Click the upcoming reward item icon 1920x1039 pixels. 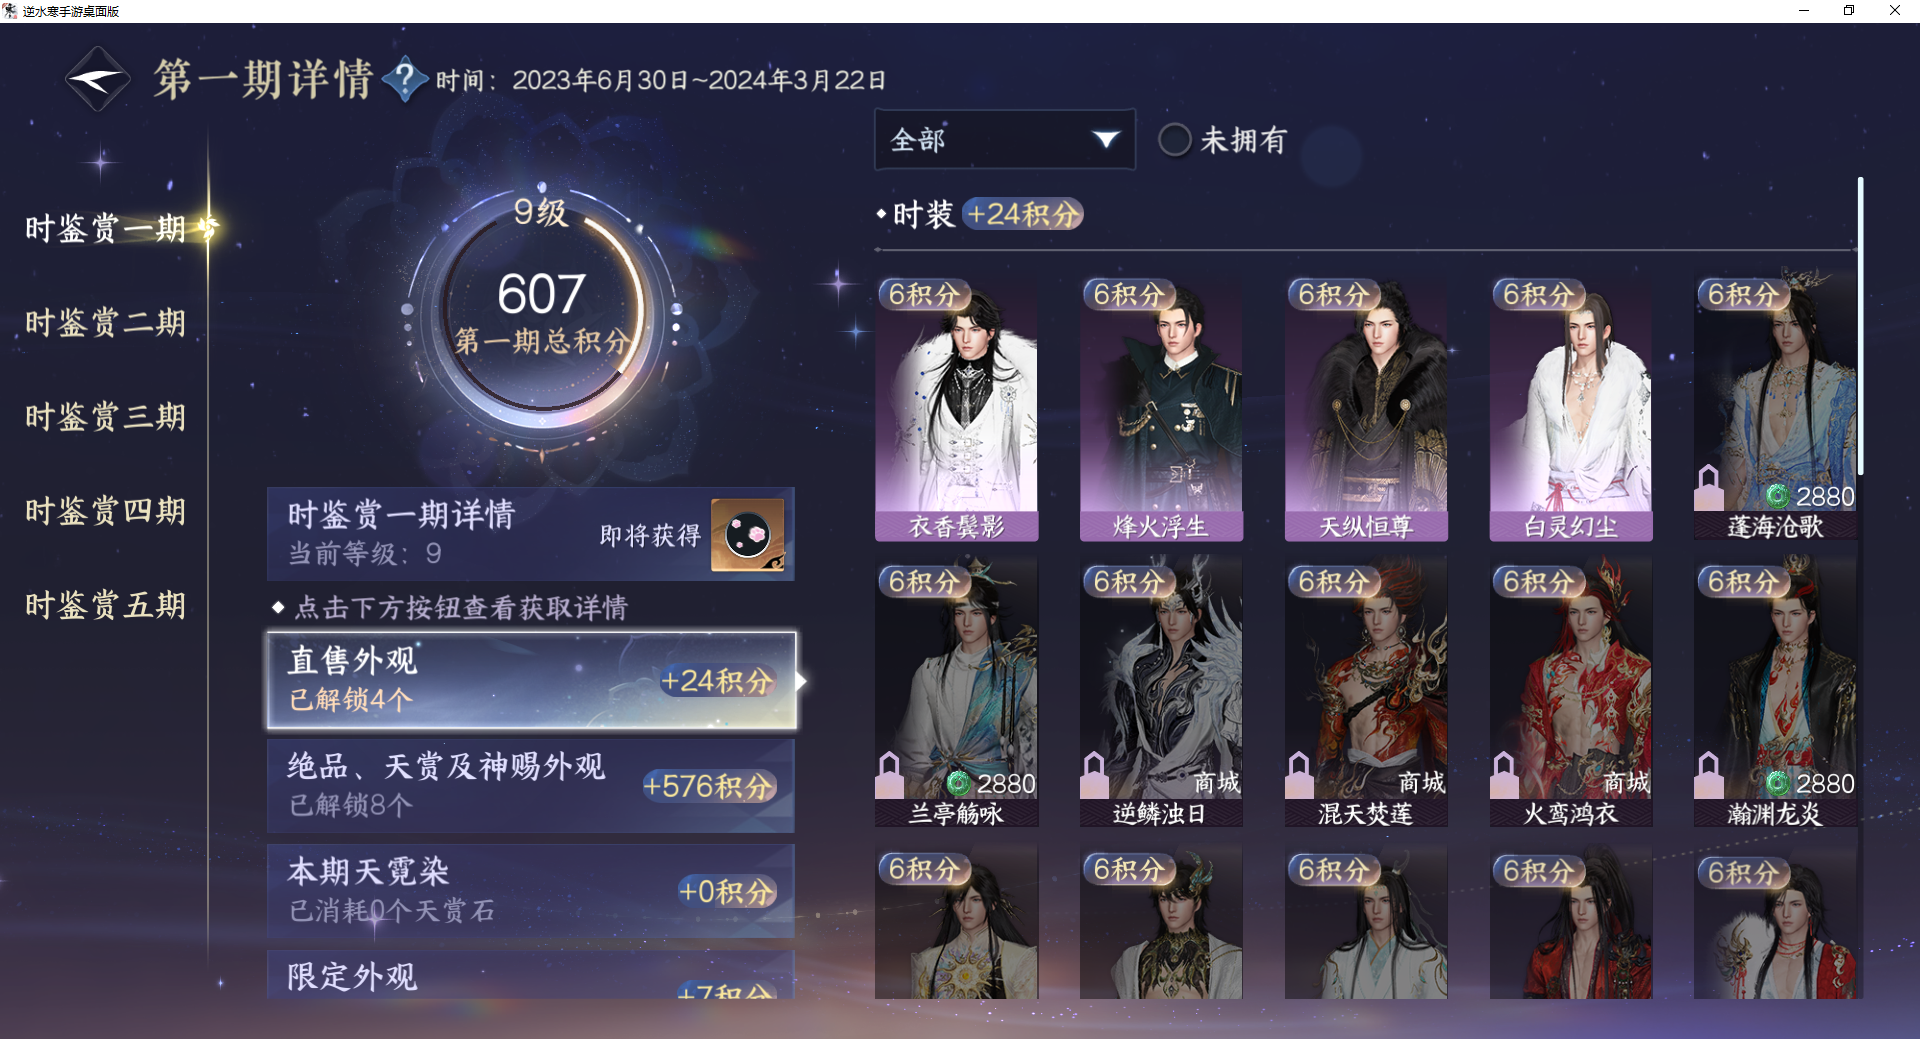click(x=747, y=535)
